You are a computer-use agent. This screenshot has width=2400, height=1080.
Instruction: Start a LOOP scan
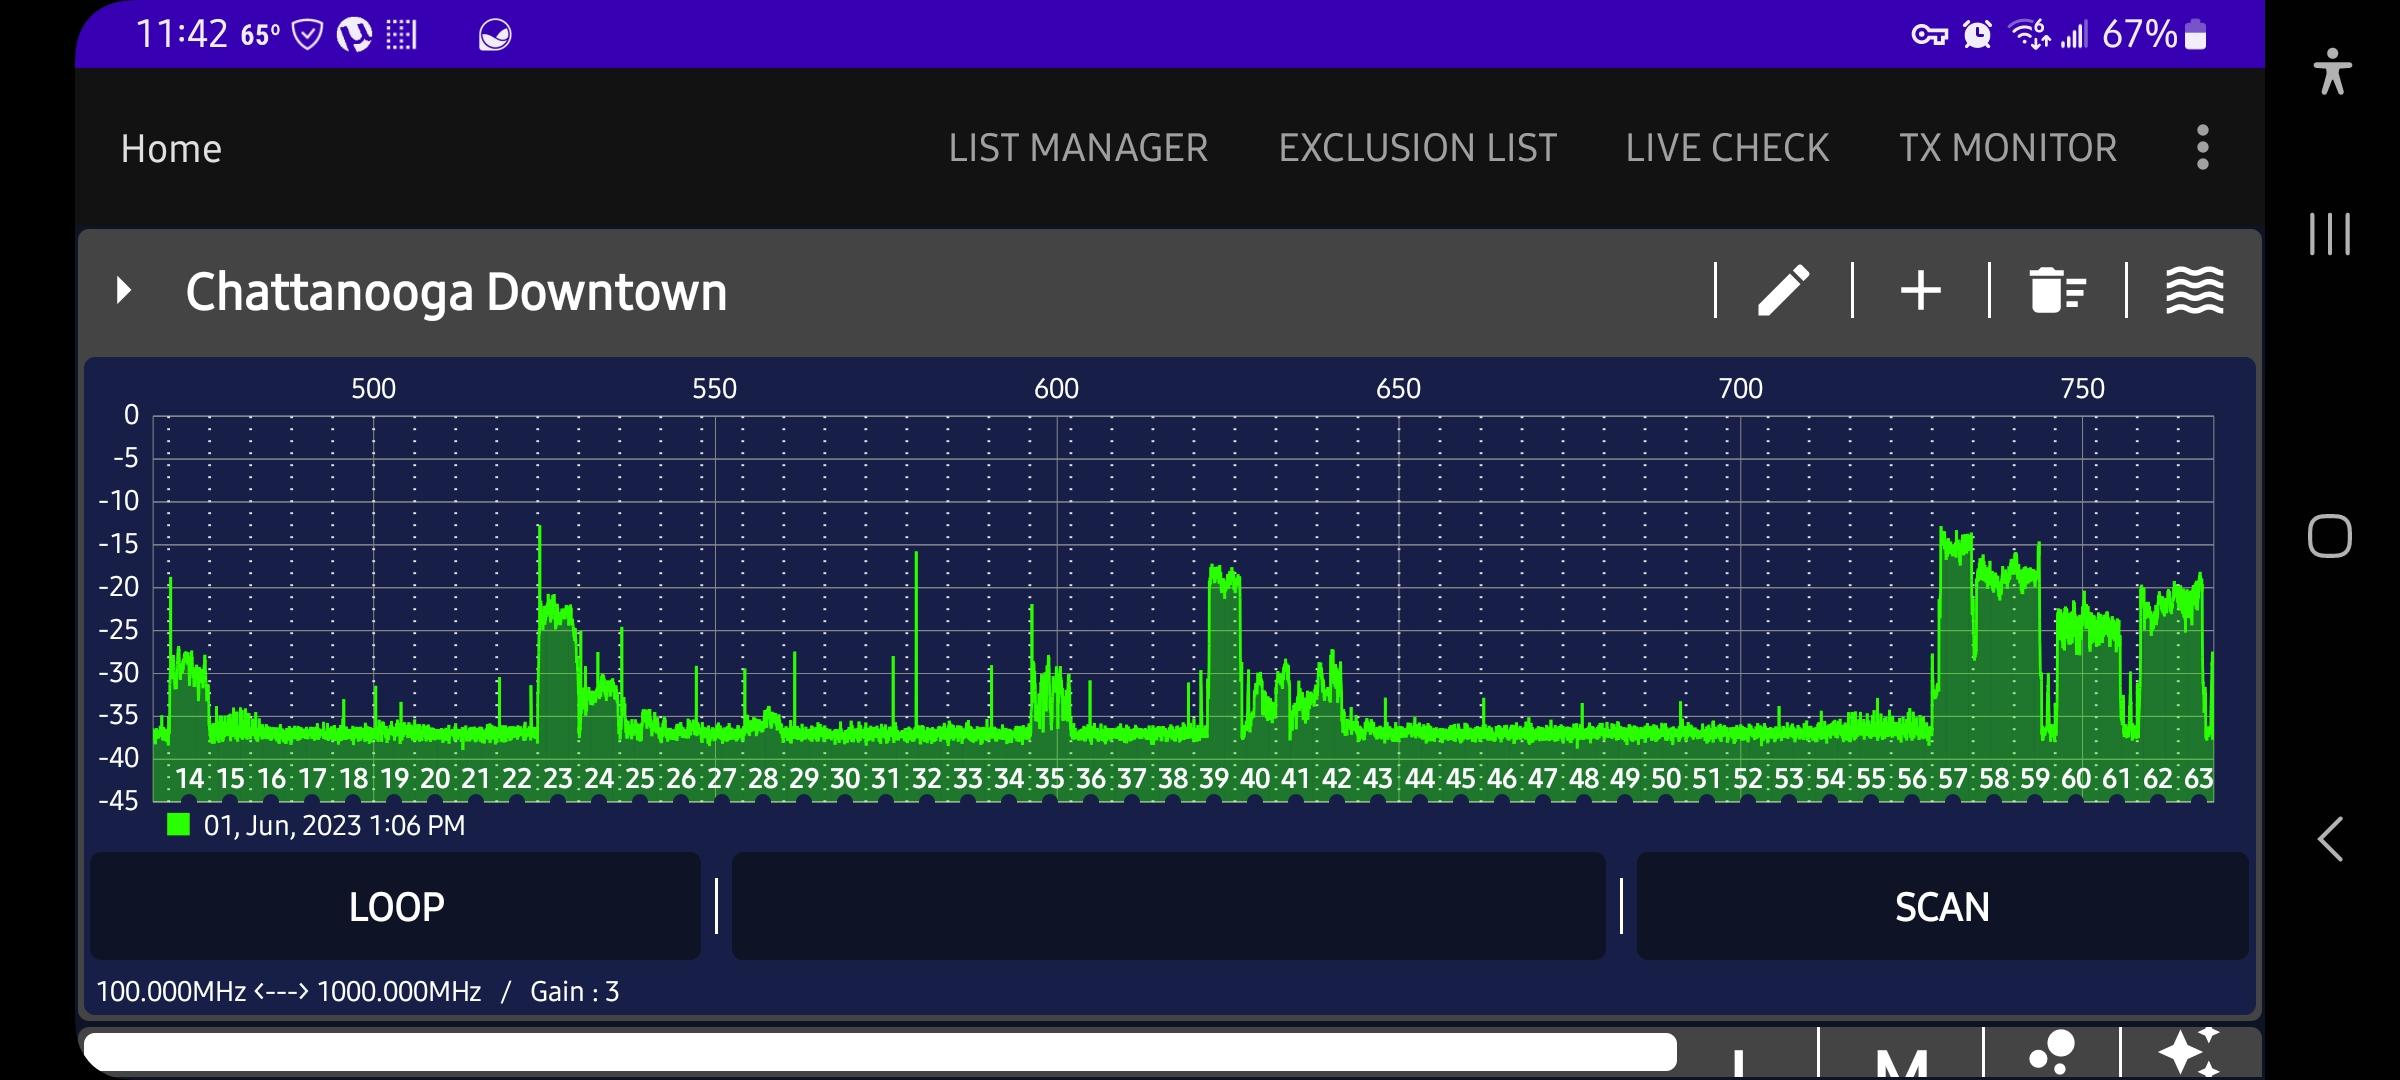[395, 906]
